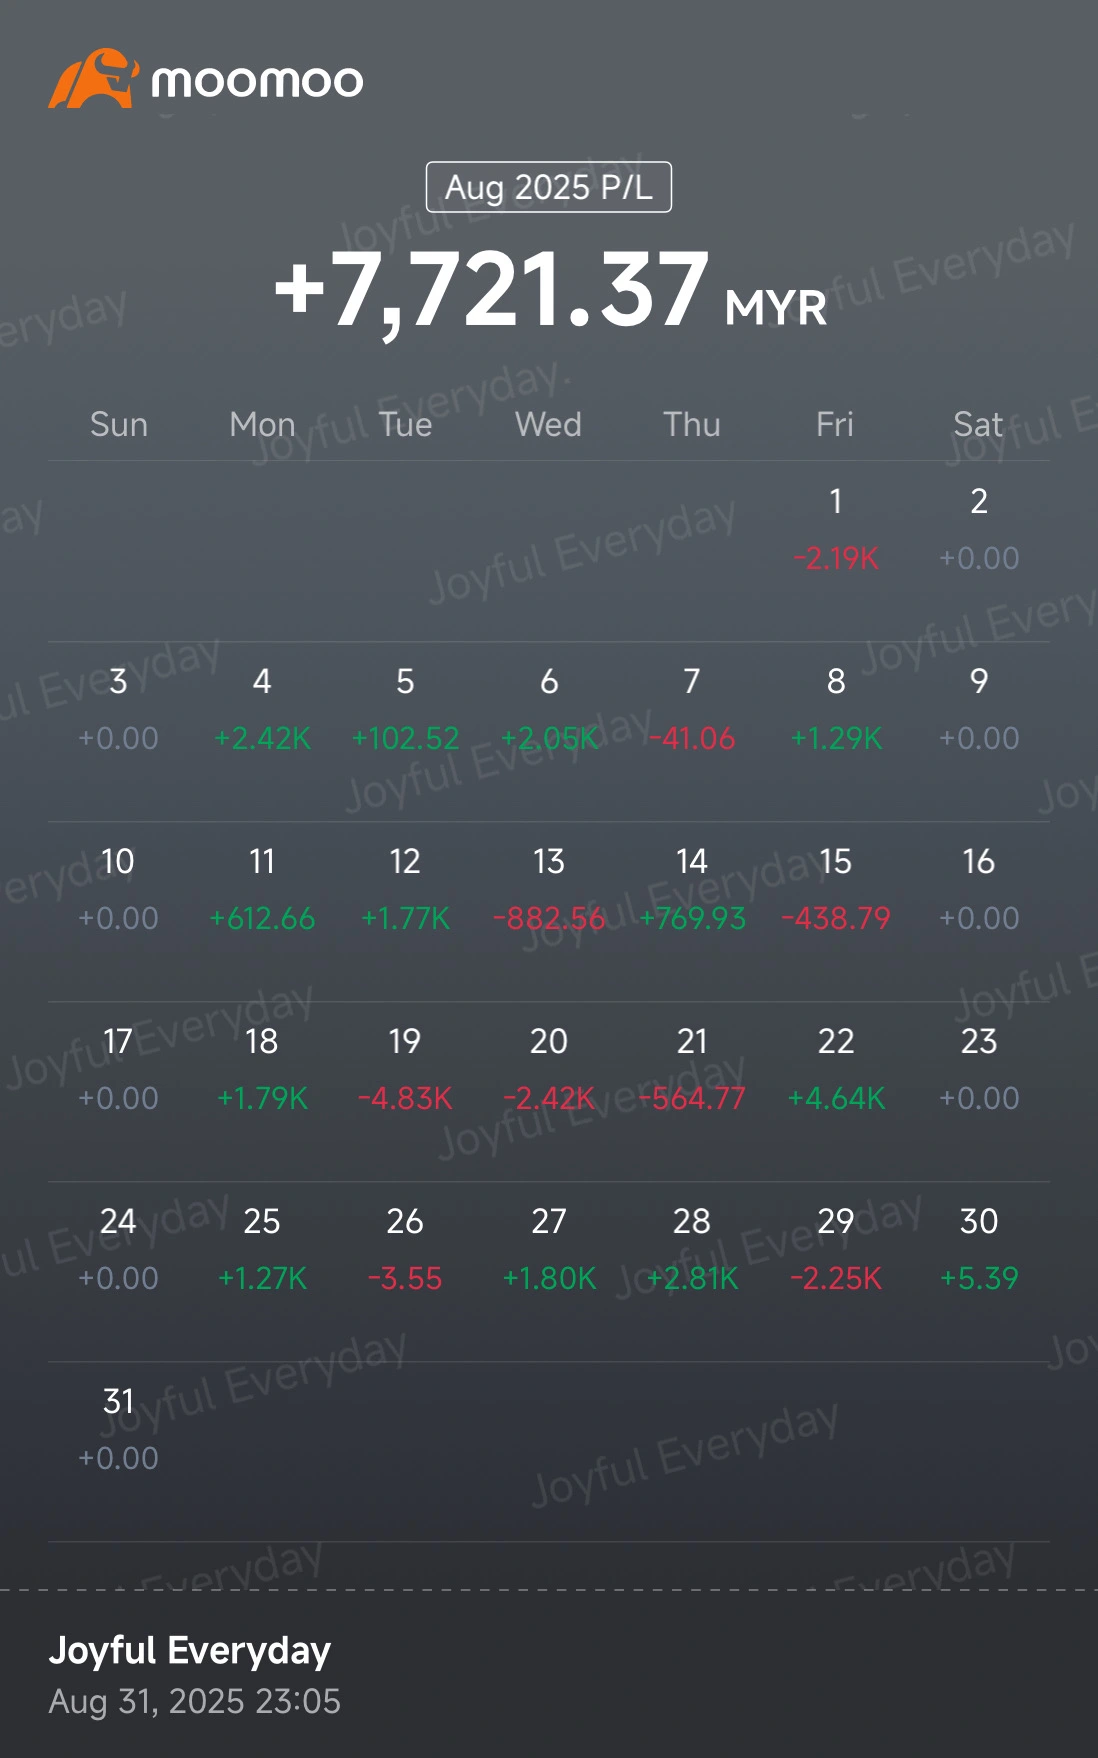
Task: Select August 31 showing +0.00
Action: coord(118,1430)
